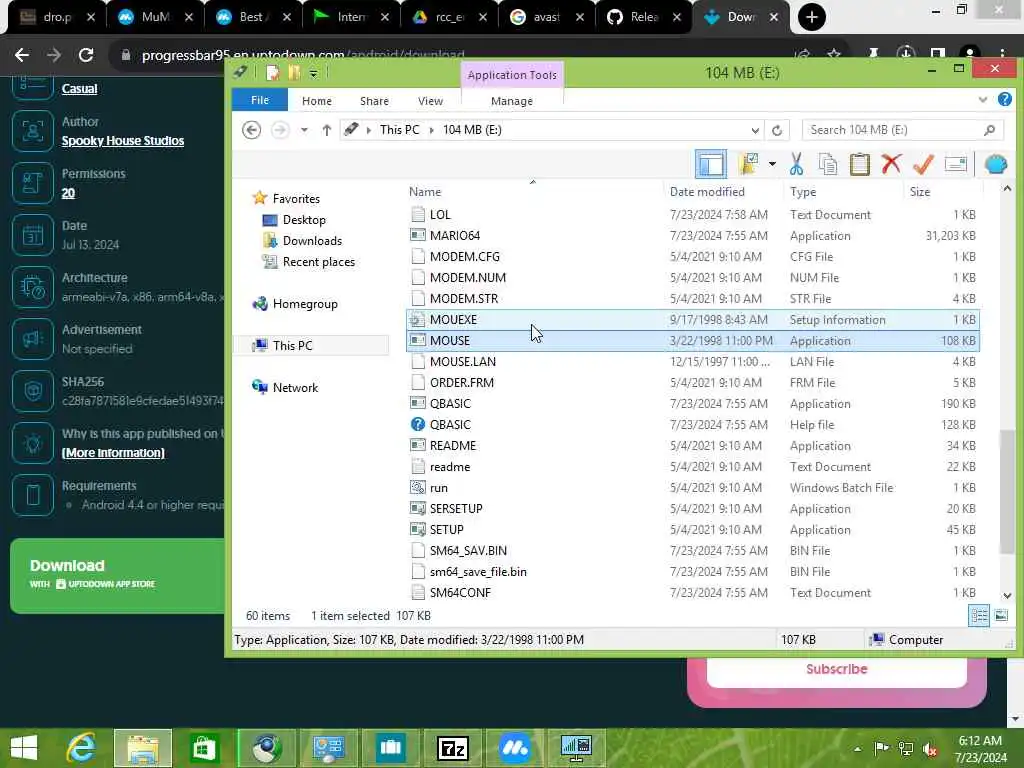Open a new browser tab with plus
The height and width of the screenshot is (768, 1024).
(812, 17)
